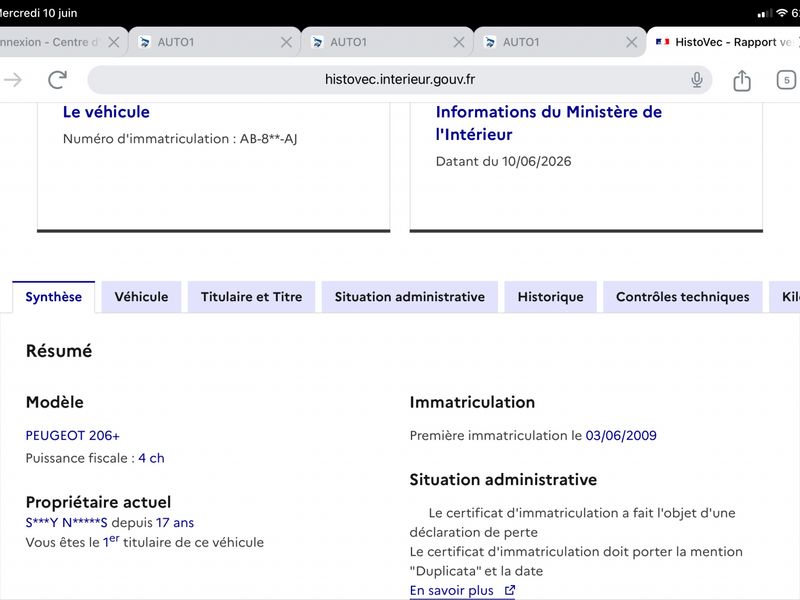Click the 03/06/2009 first registration date
Image resolution: width=800 pixels, height=600 pixels.
click(x=621, y=436)
